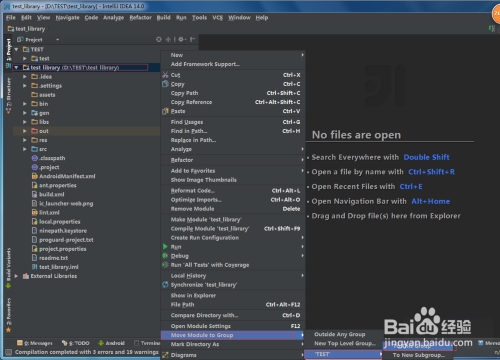Select the out folder
This screenshot has width=500, height=360.
pos(44,131)
